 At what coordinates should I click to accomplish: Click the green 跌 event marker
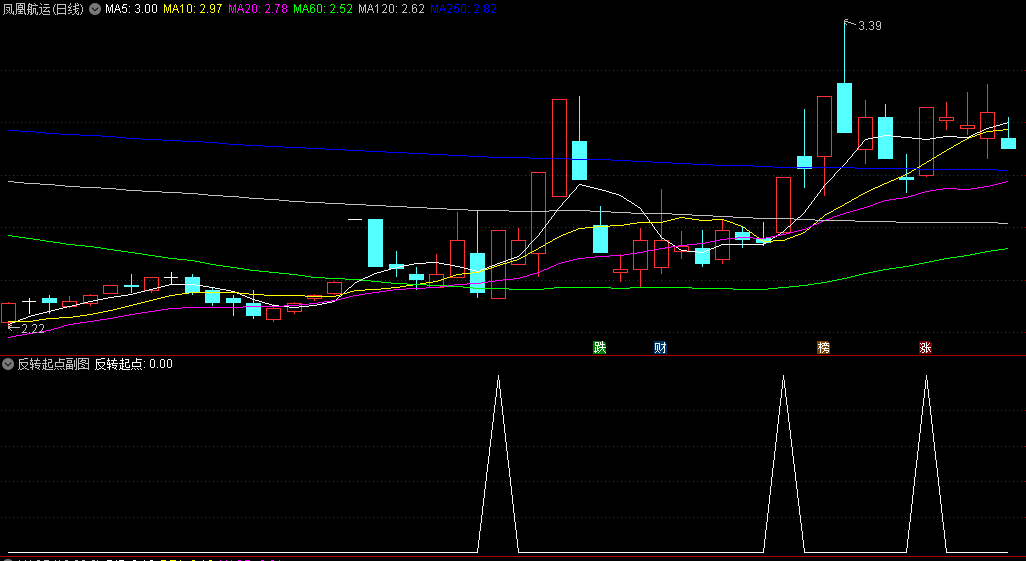pyautogui.click(x=600, y=348)
